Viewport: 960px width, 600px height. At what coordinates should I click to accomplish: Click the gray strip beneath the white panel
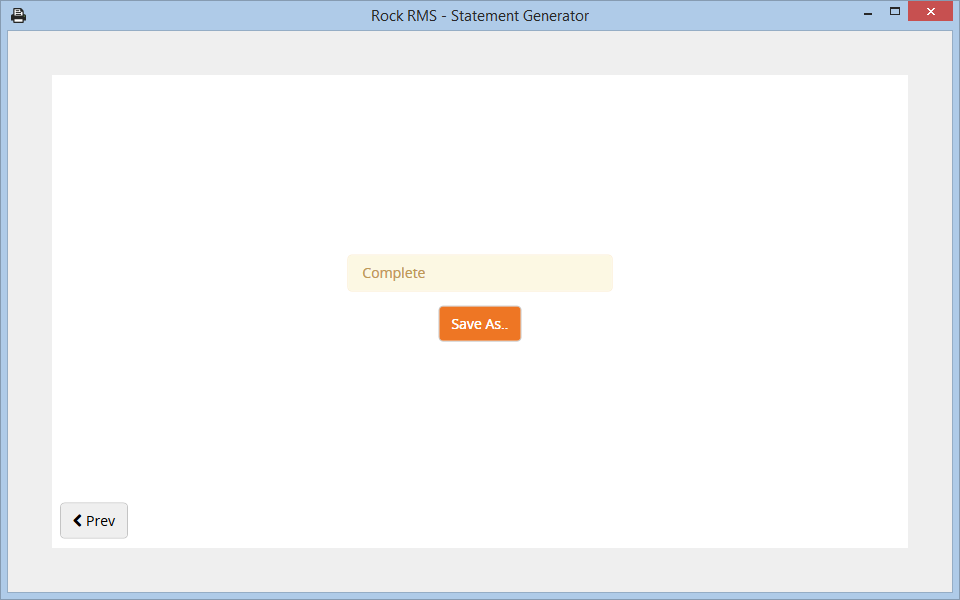[x=480, y=569]
